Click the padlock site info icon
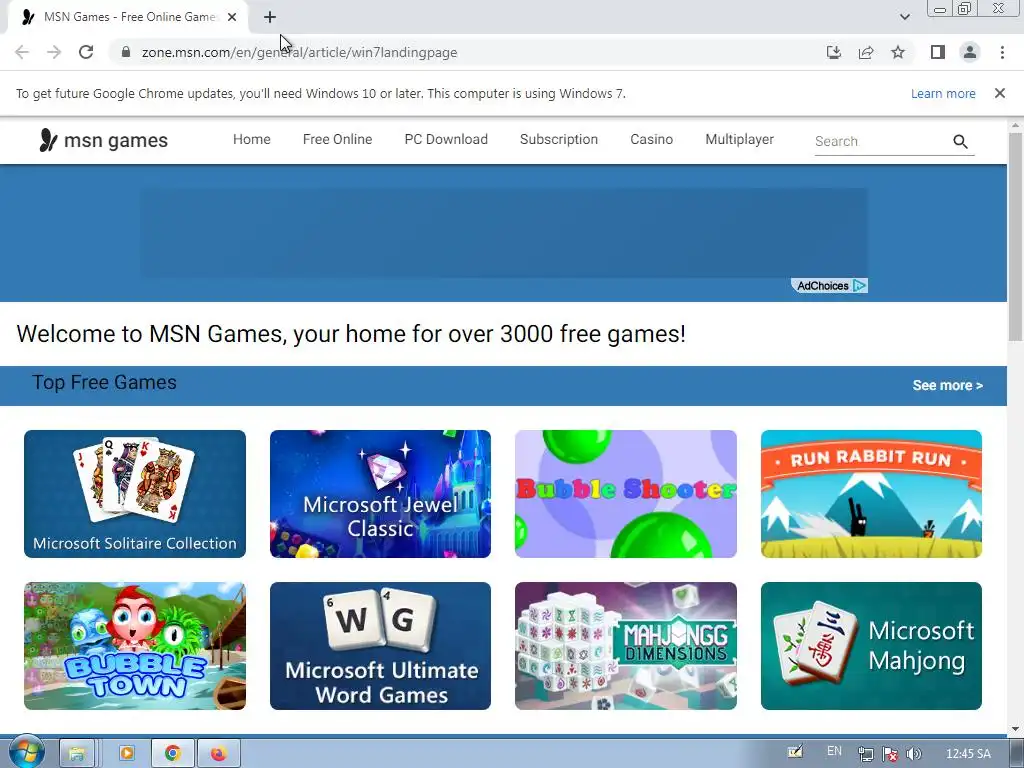 coord(126,52)
